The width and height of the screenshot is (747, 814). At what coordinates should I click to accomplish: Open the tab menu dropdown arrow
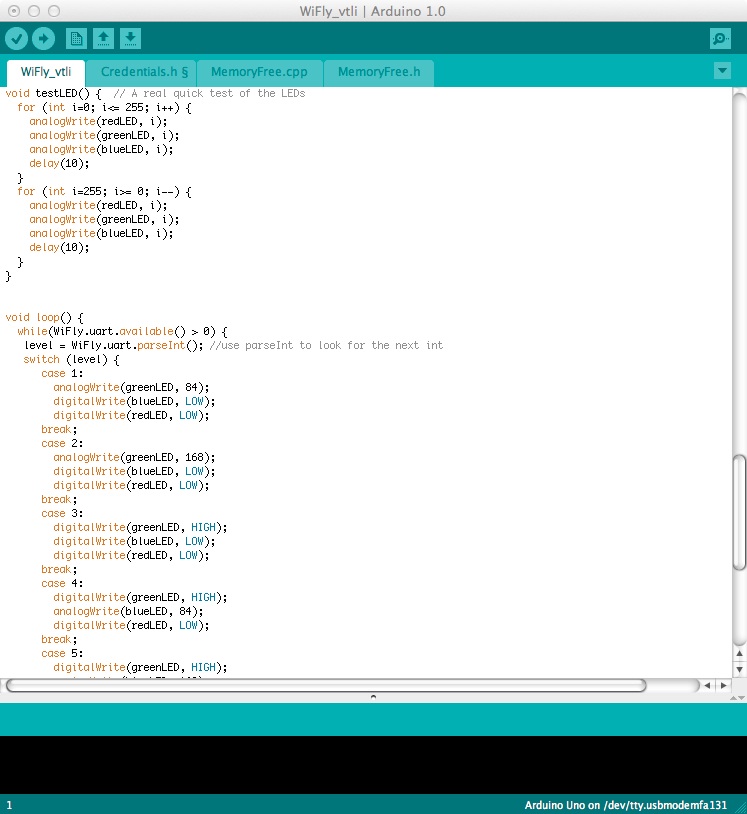point(722,71)
